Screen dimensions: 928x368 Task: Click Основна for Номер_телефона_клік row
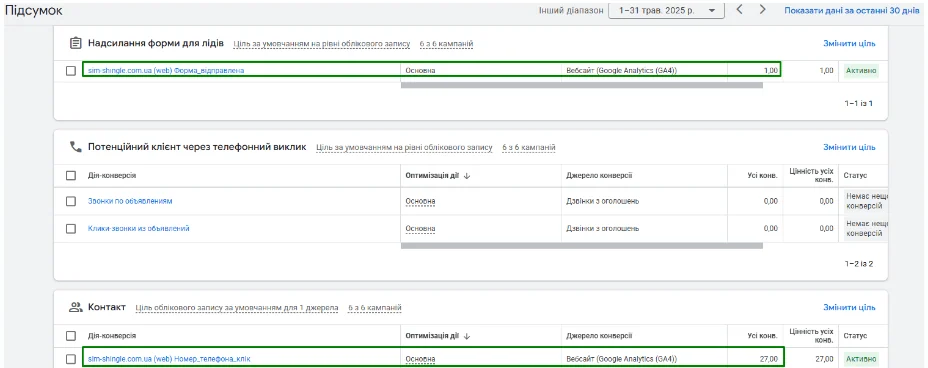[x=420, y=359]
